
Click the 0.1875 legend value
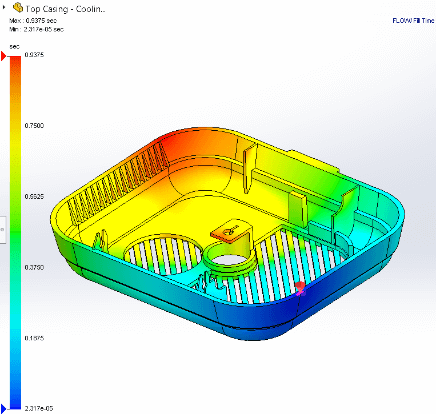(x=34, y=338)
